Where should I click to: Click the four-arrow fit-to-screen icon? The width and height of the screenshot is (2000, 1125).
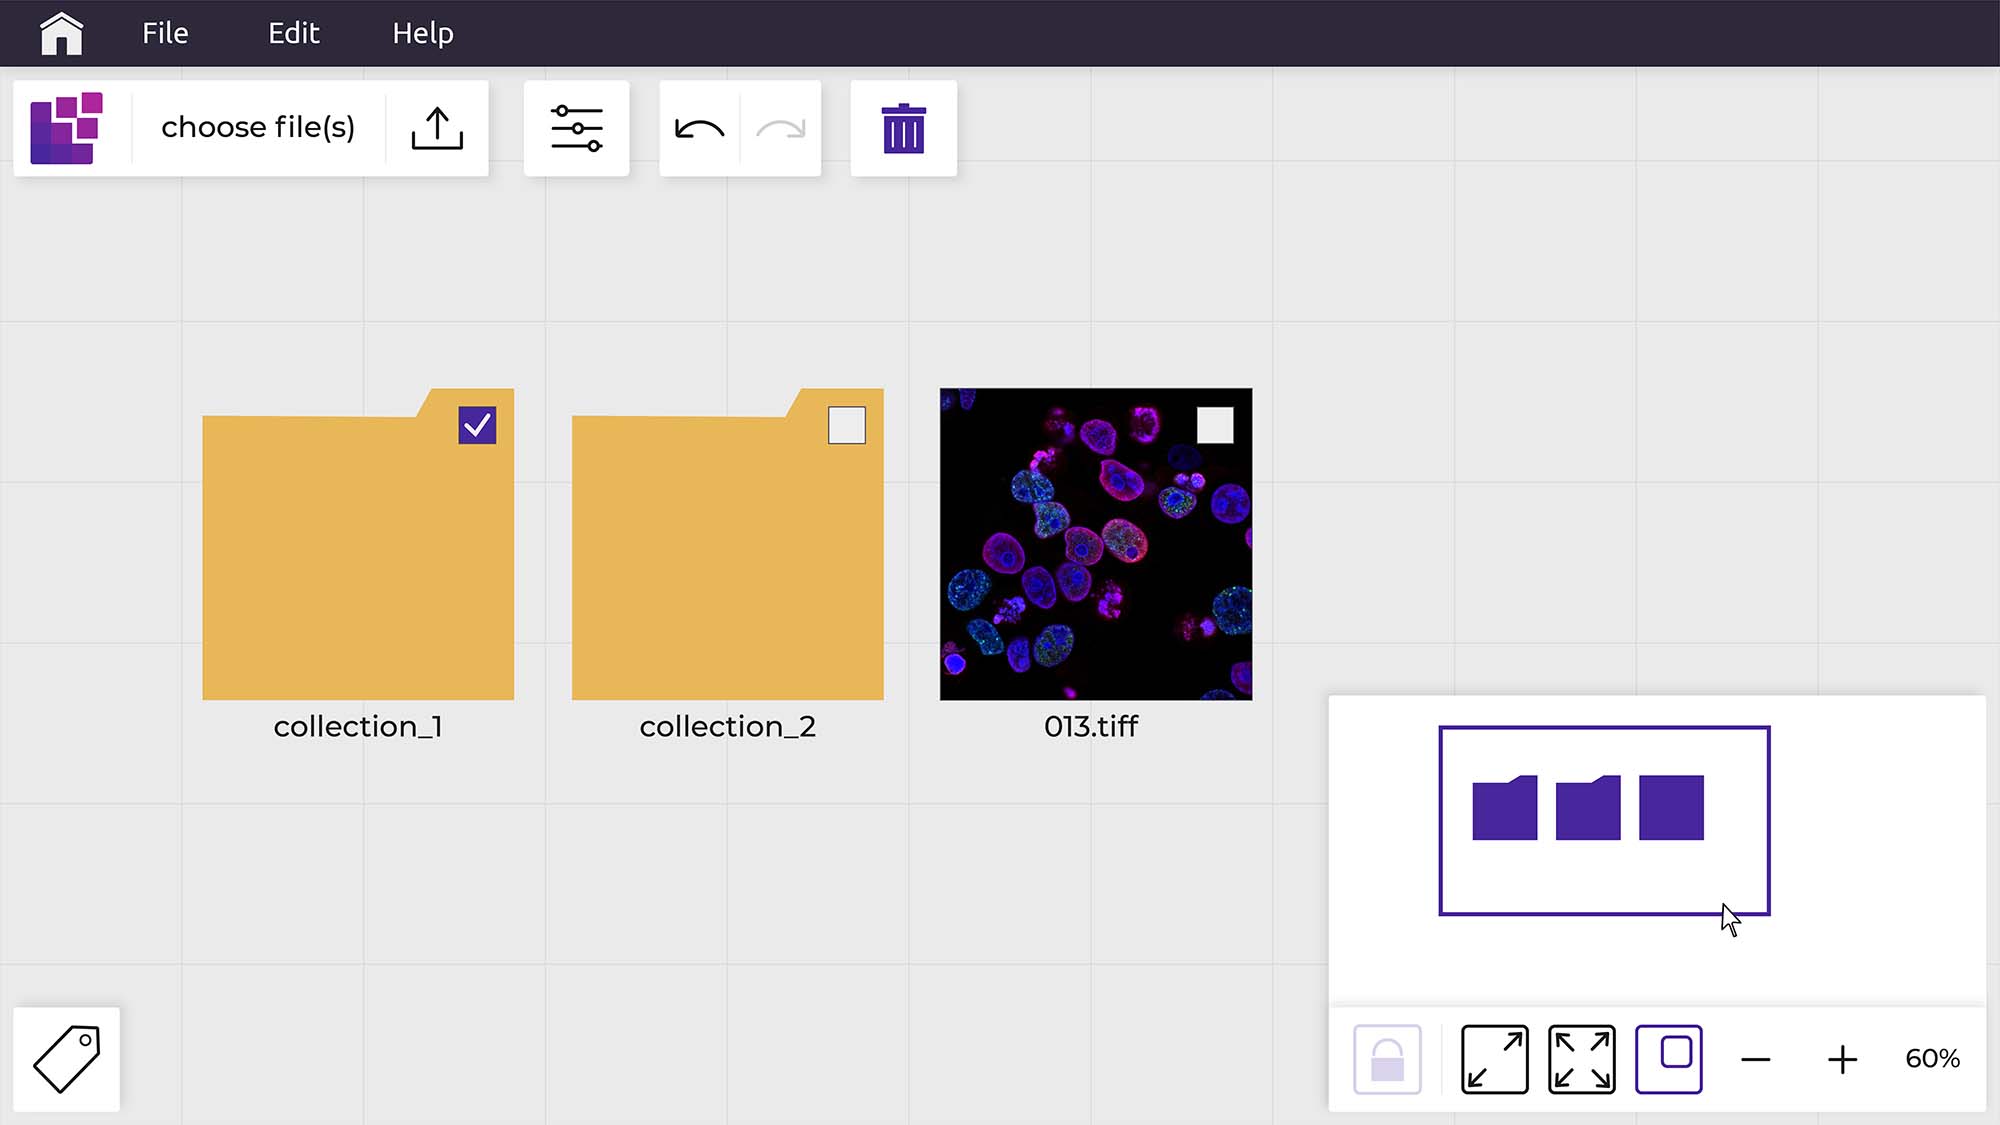pyautogui.click(x=1581, y=1059)
